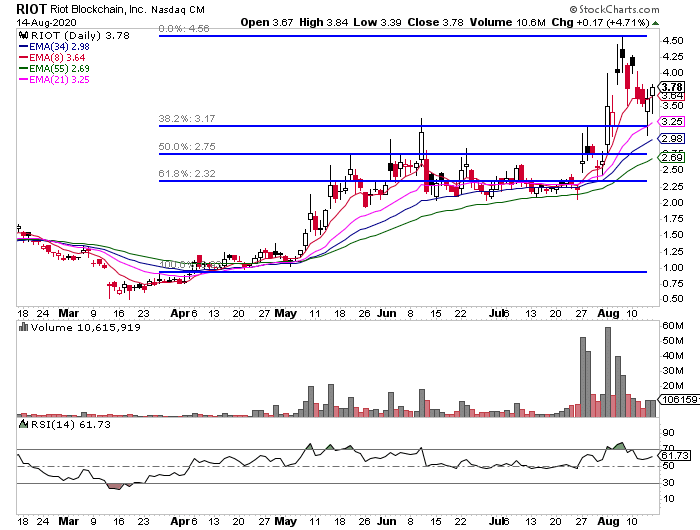Image resolution: width=700 pixels, height=530 pixels.
Task: Click the 0.50 price axis label
Action: [x=672, y=299]
